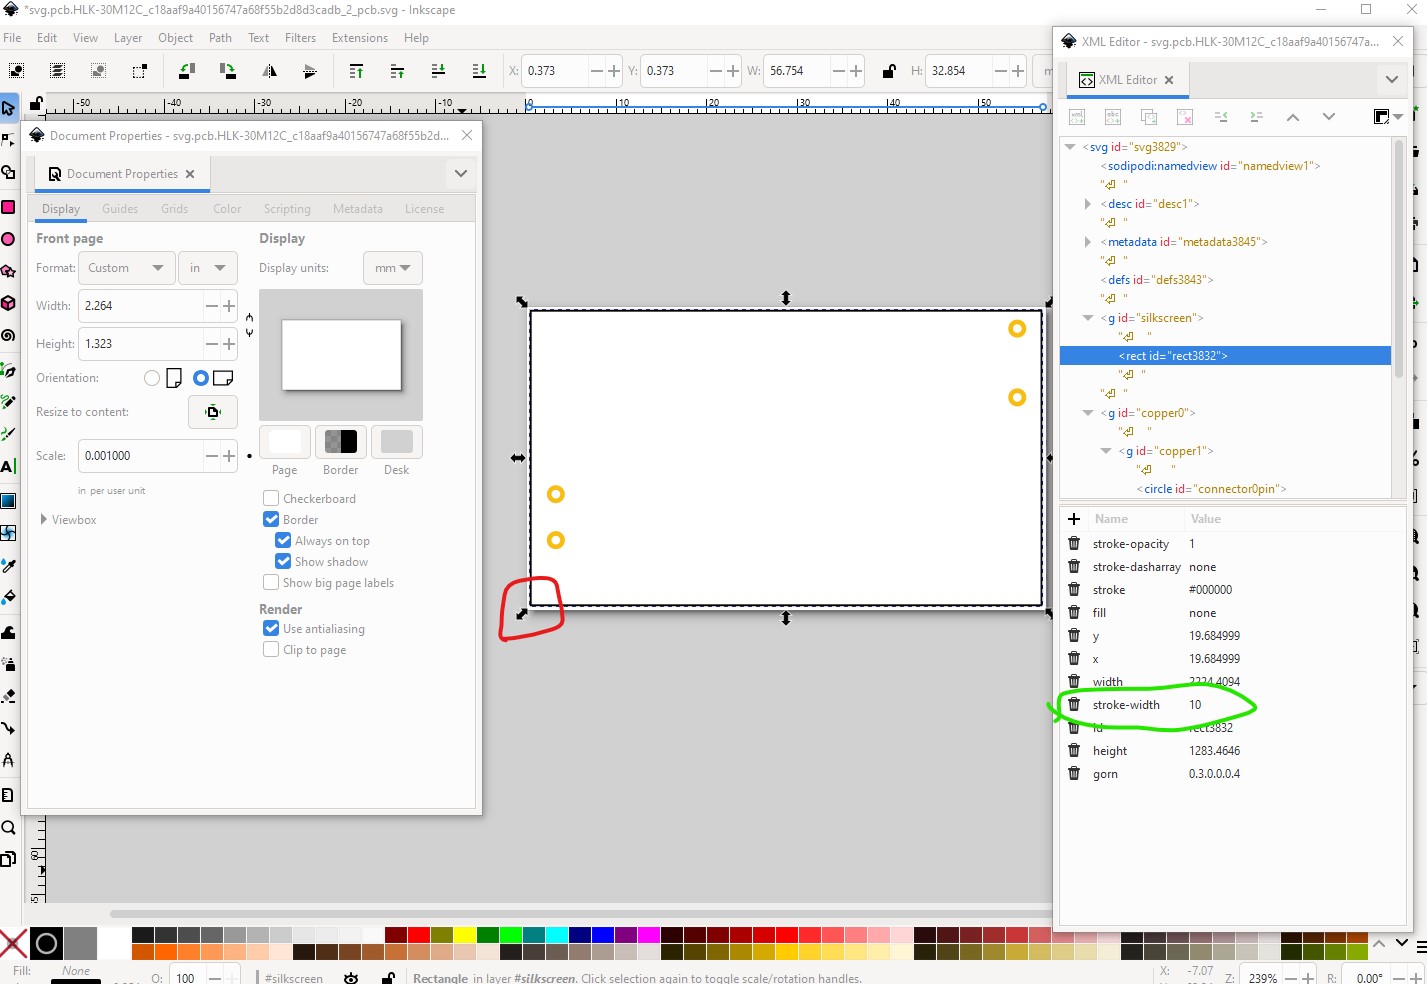Select the Zoom magnifier tool
This screenshot has height=984, width=1427.
point(8,827)
